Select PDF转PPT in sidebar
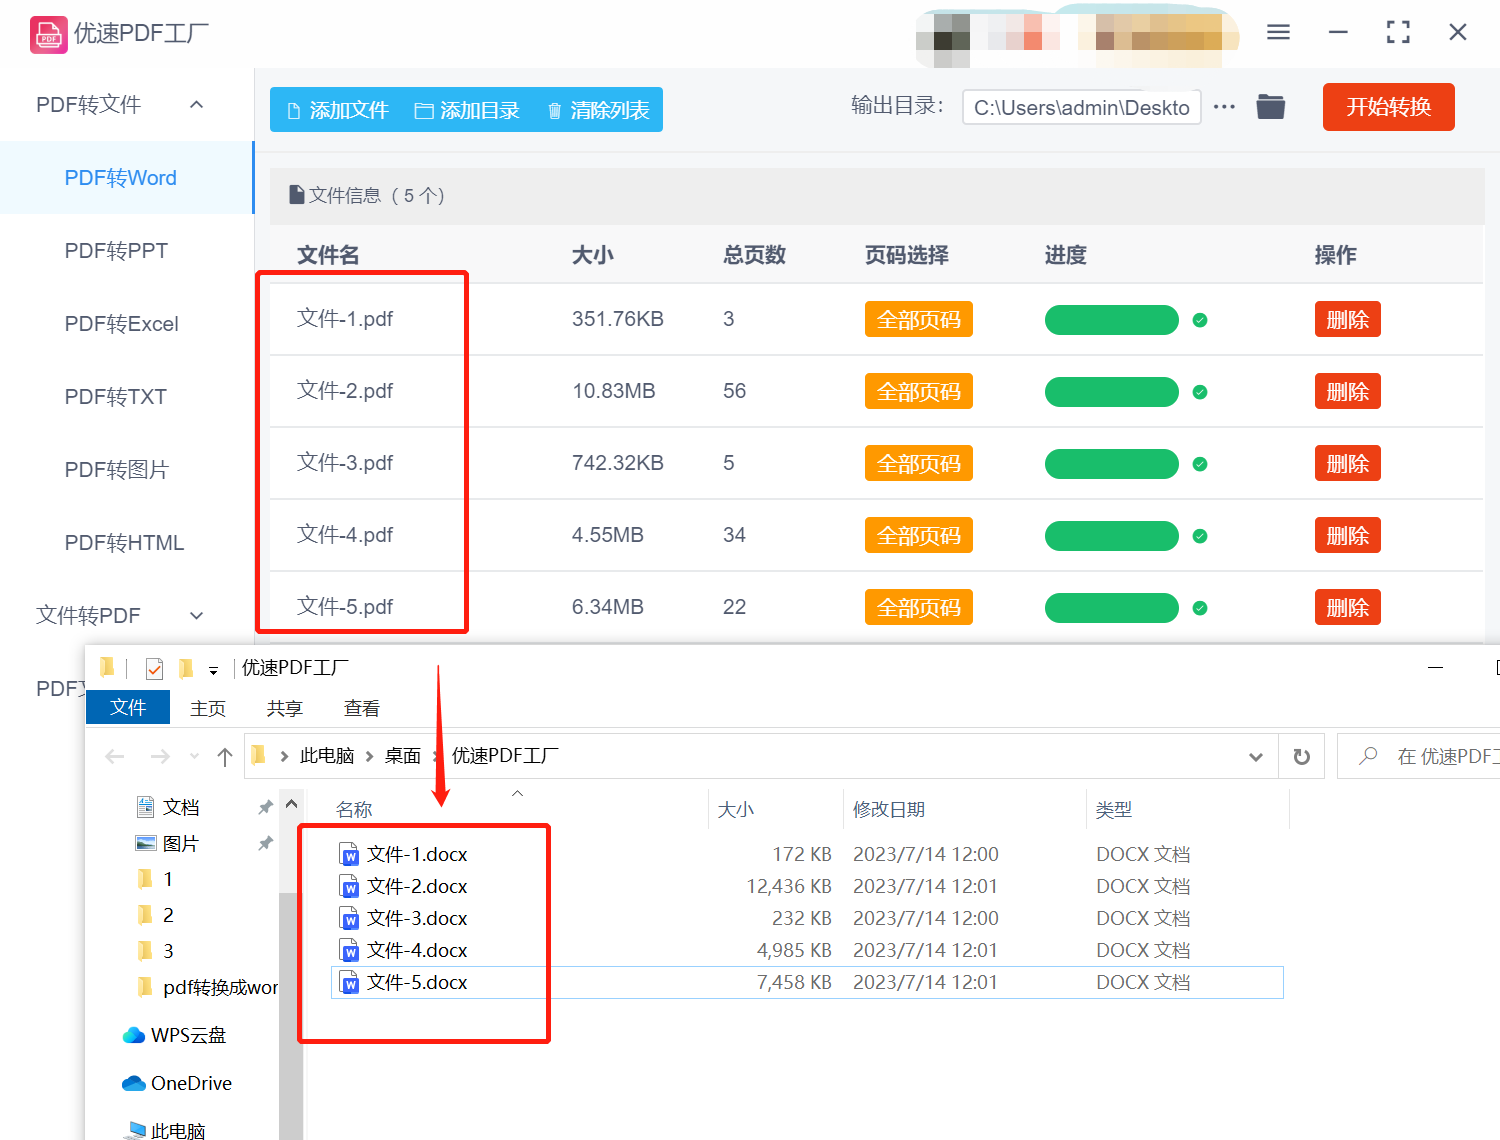Image resolution: width=1500 pixels, height=1140 pixels. pyautogui.click(x=127, y=251)
